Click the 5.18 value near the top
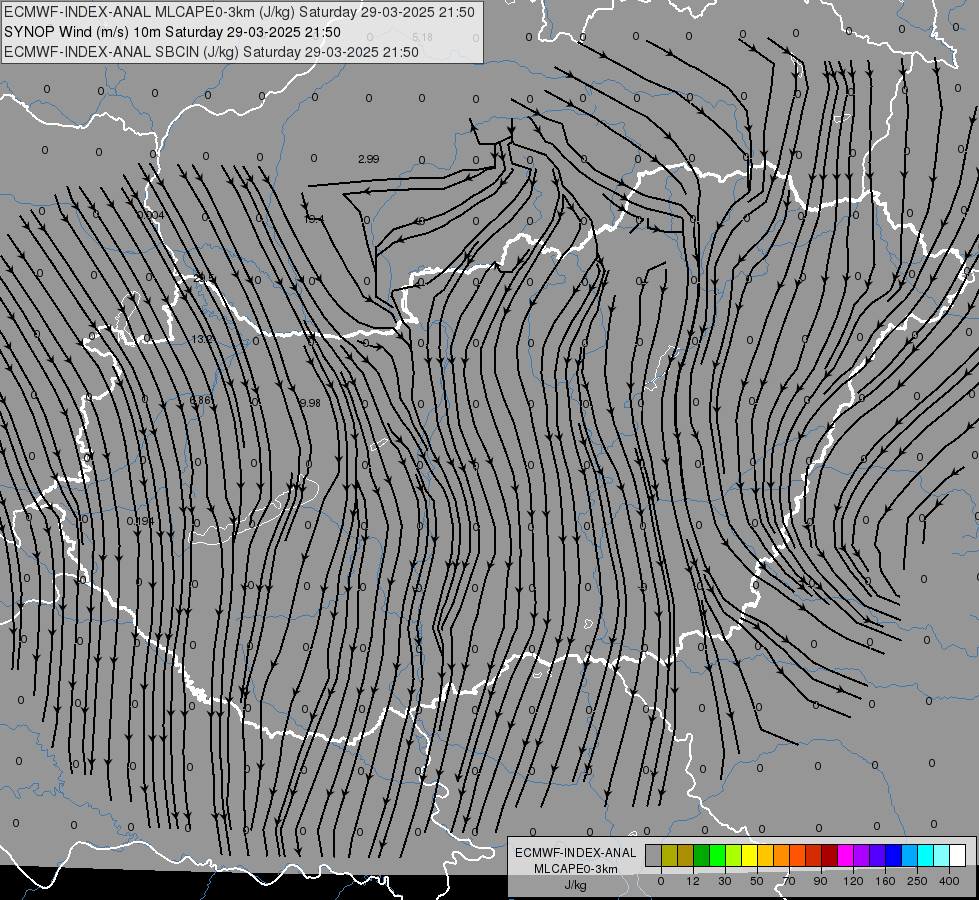Viewport: 979px width, 900px height. tap(422, 37)
